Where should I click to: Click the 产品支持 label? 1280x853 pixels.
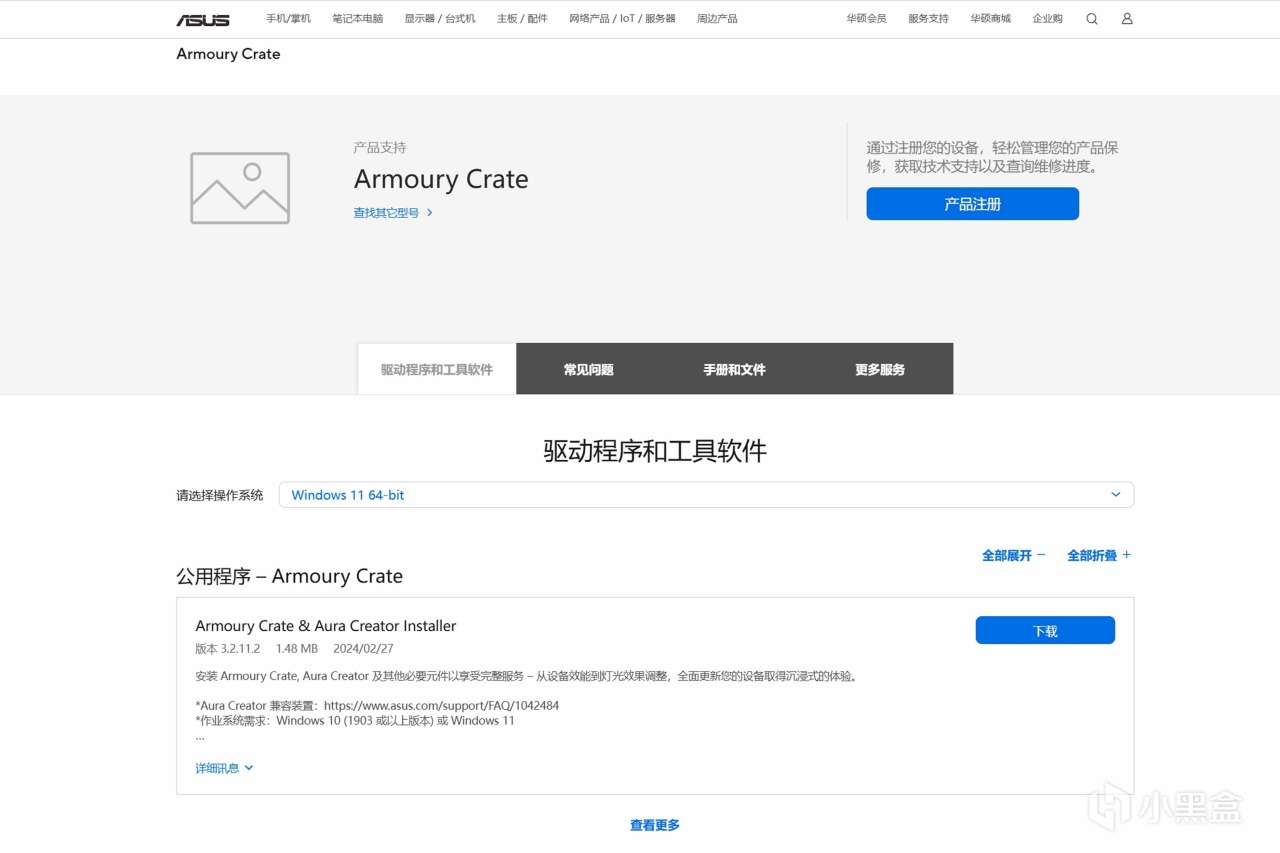[x=380, y=148]
